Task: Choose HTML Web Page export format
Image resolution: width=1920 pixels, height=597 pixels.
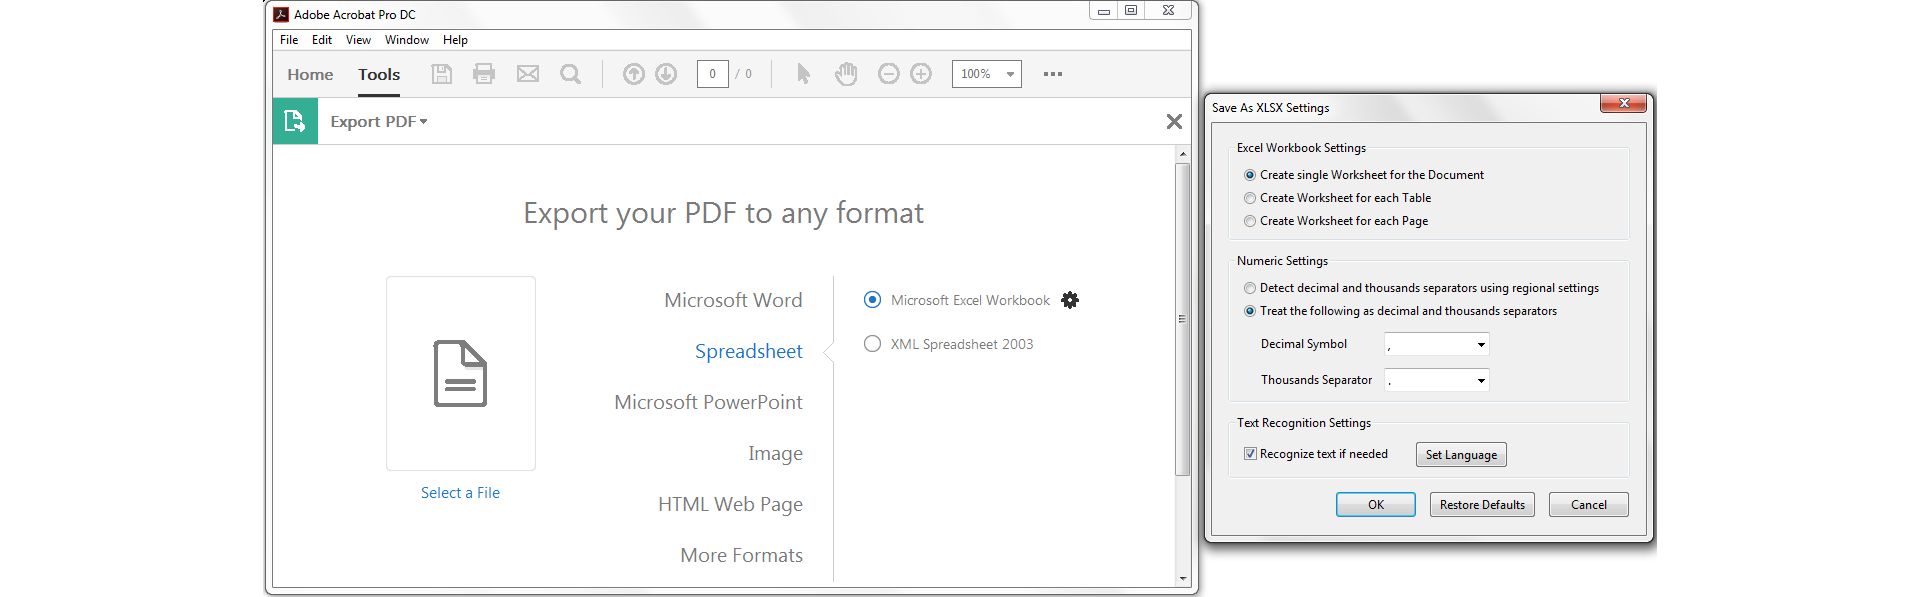Action: (x=730, y=505)
